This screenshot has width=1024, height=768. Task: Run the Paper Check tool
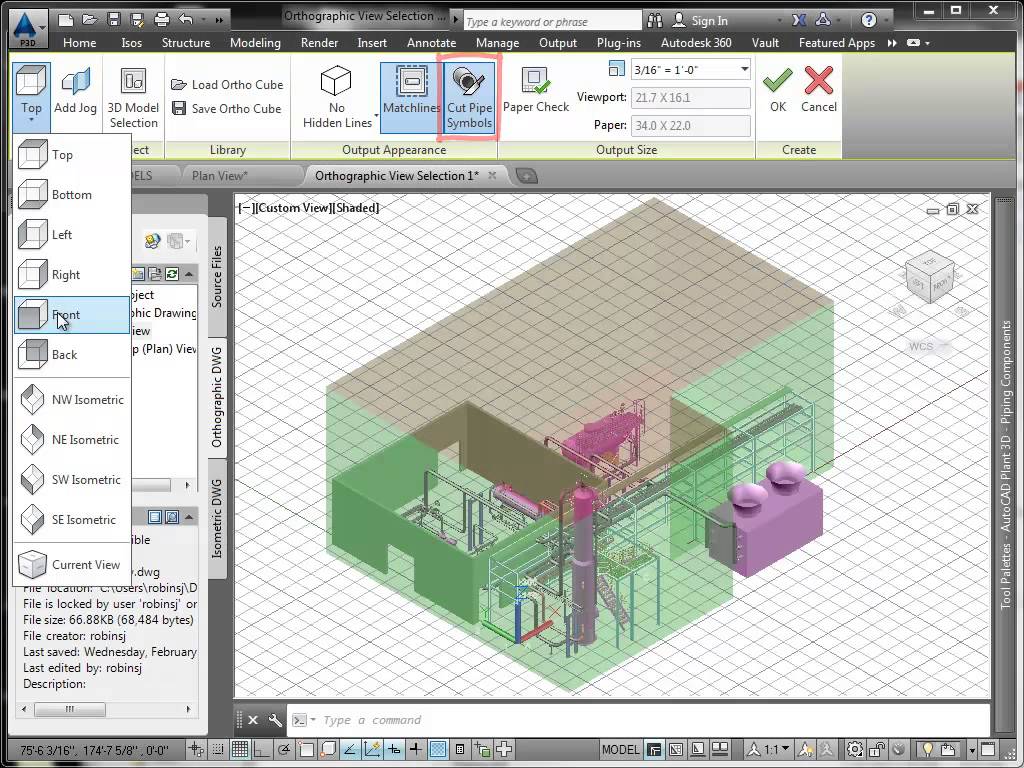tap(536, 92)
